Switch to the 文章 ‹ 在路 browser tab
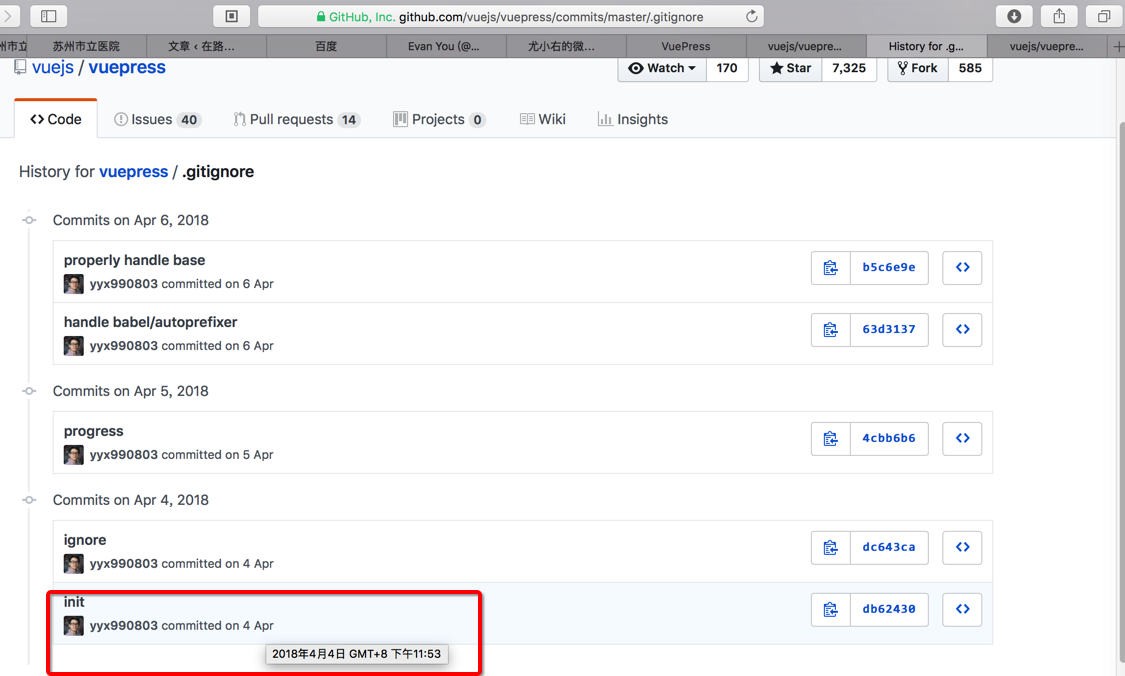Image resolution: width=1125 pixels, height=676 pixels. [207, 47]
